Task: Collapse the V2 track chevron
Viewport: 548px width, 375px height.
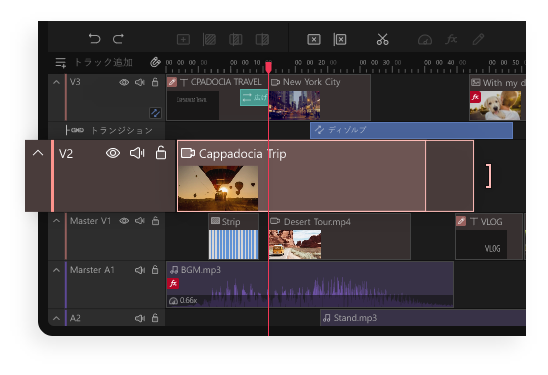Action: pos(38,153)
